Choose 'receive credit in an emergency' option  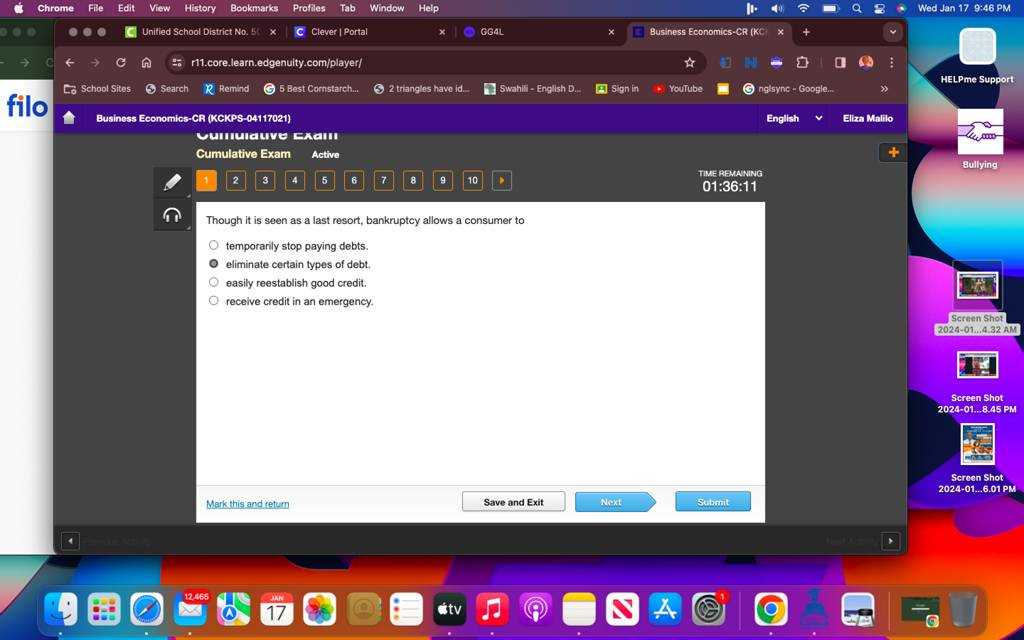[x=214, y=300]
